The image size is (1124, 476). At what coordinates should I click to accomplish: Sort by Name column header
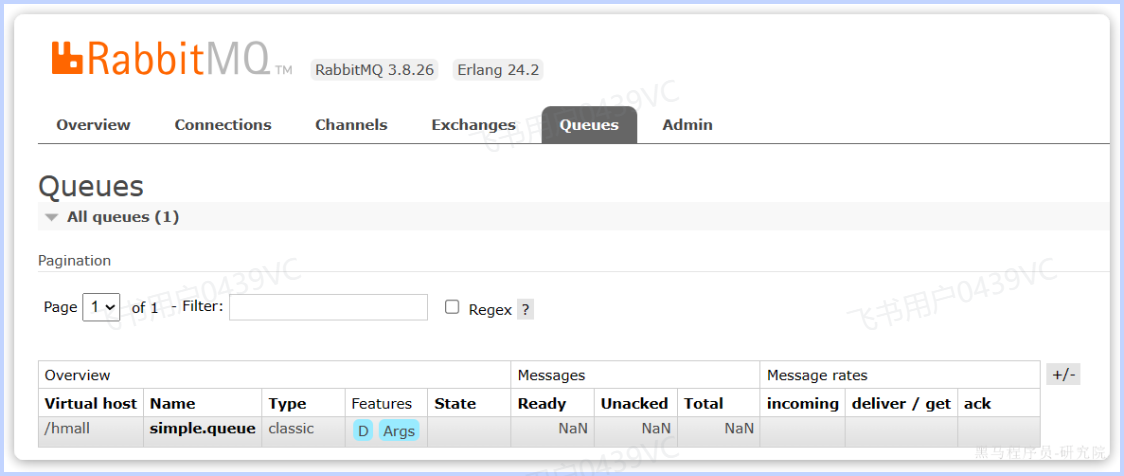[173, 404]
